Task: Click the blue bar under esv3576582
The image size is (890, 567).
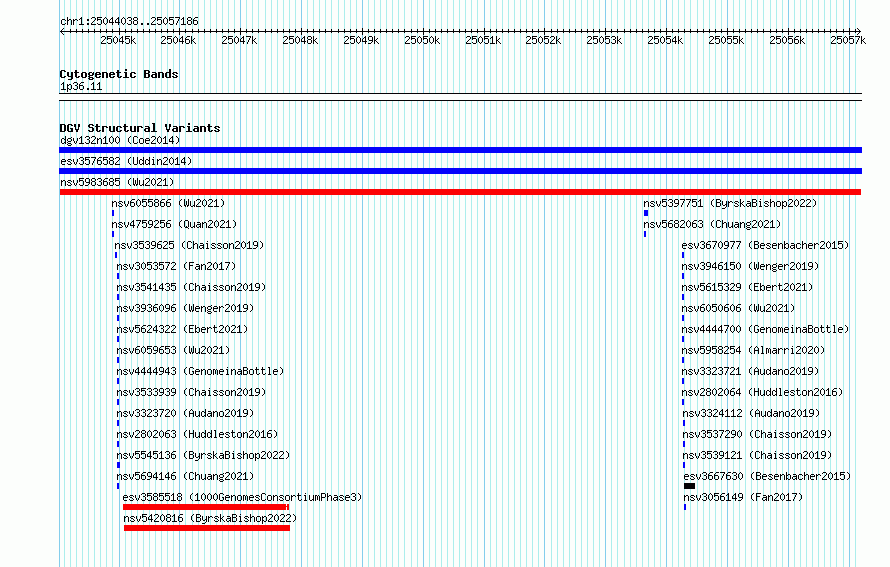Action: pyautogui.click(x=460, y=171)
